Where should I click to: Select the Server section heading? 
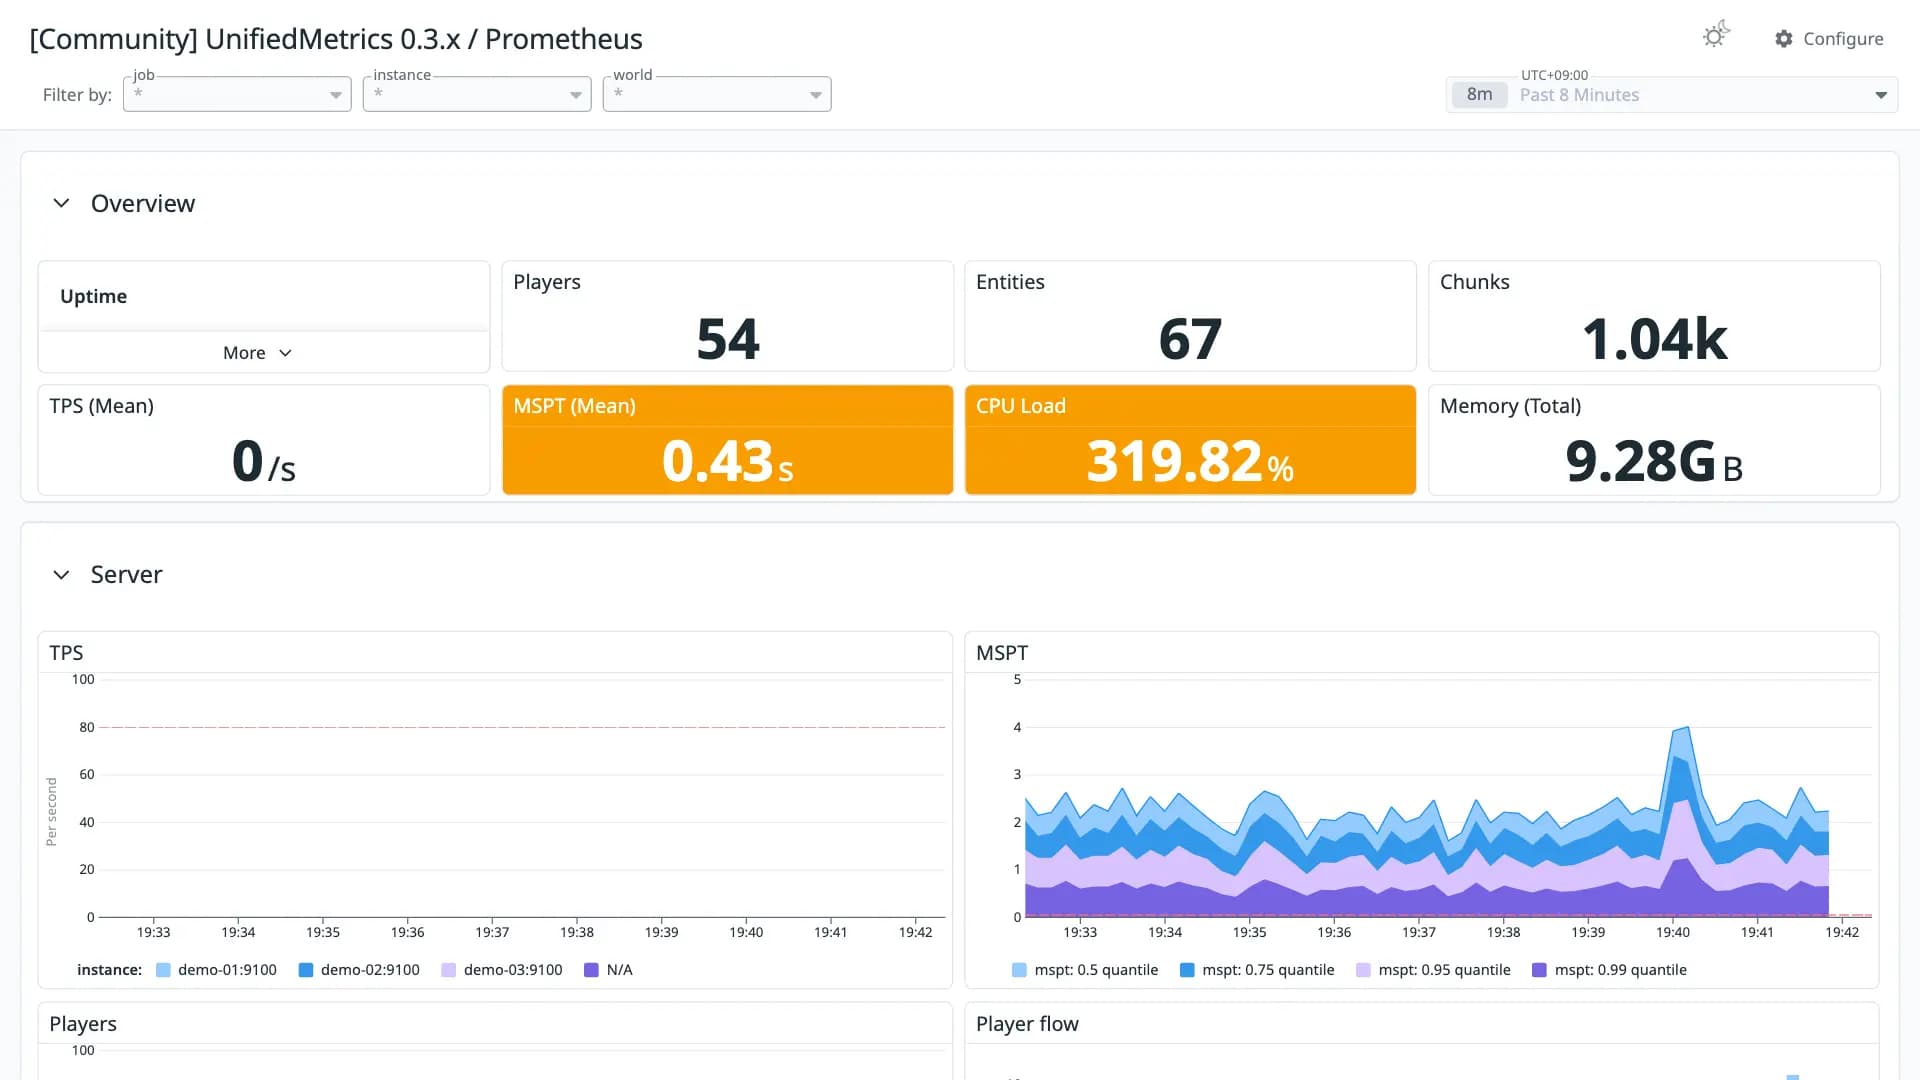pyautogui.click(x=126, y=574)
